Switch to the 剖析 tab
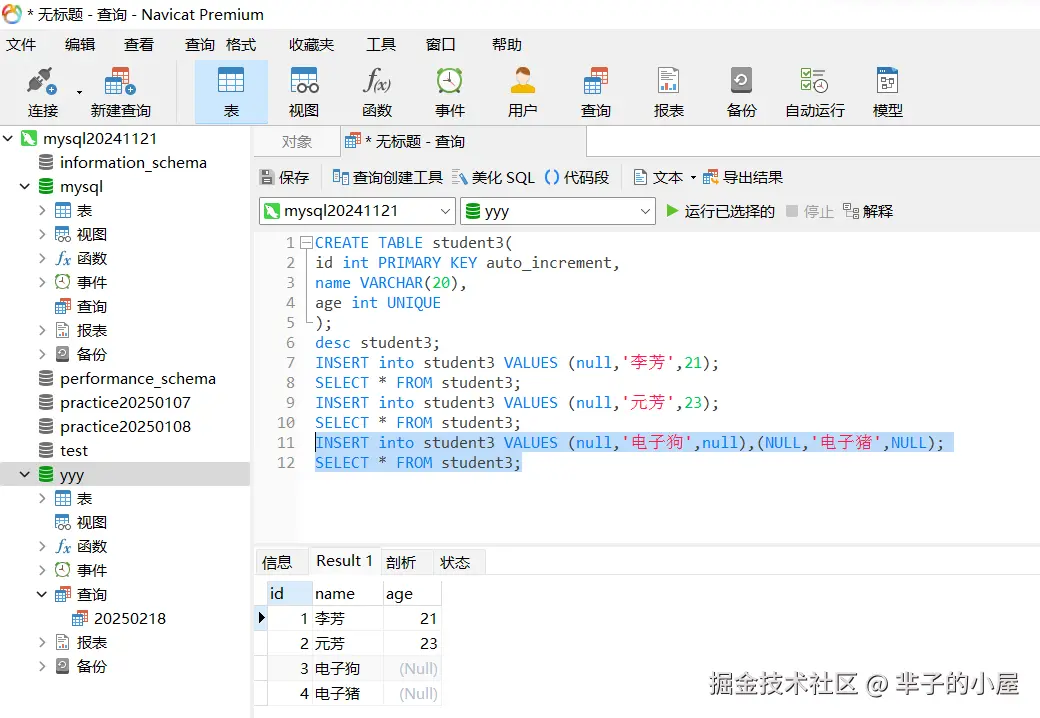The height and width of the screenshot is (718, 1040). coord(401,562)
